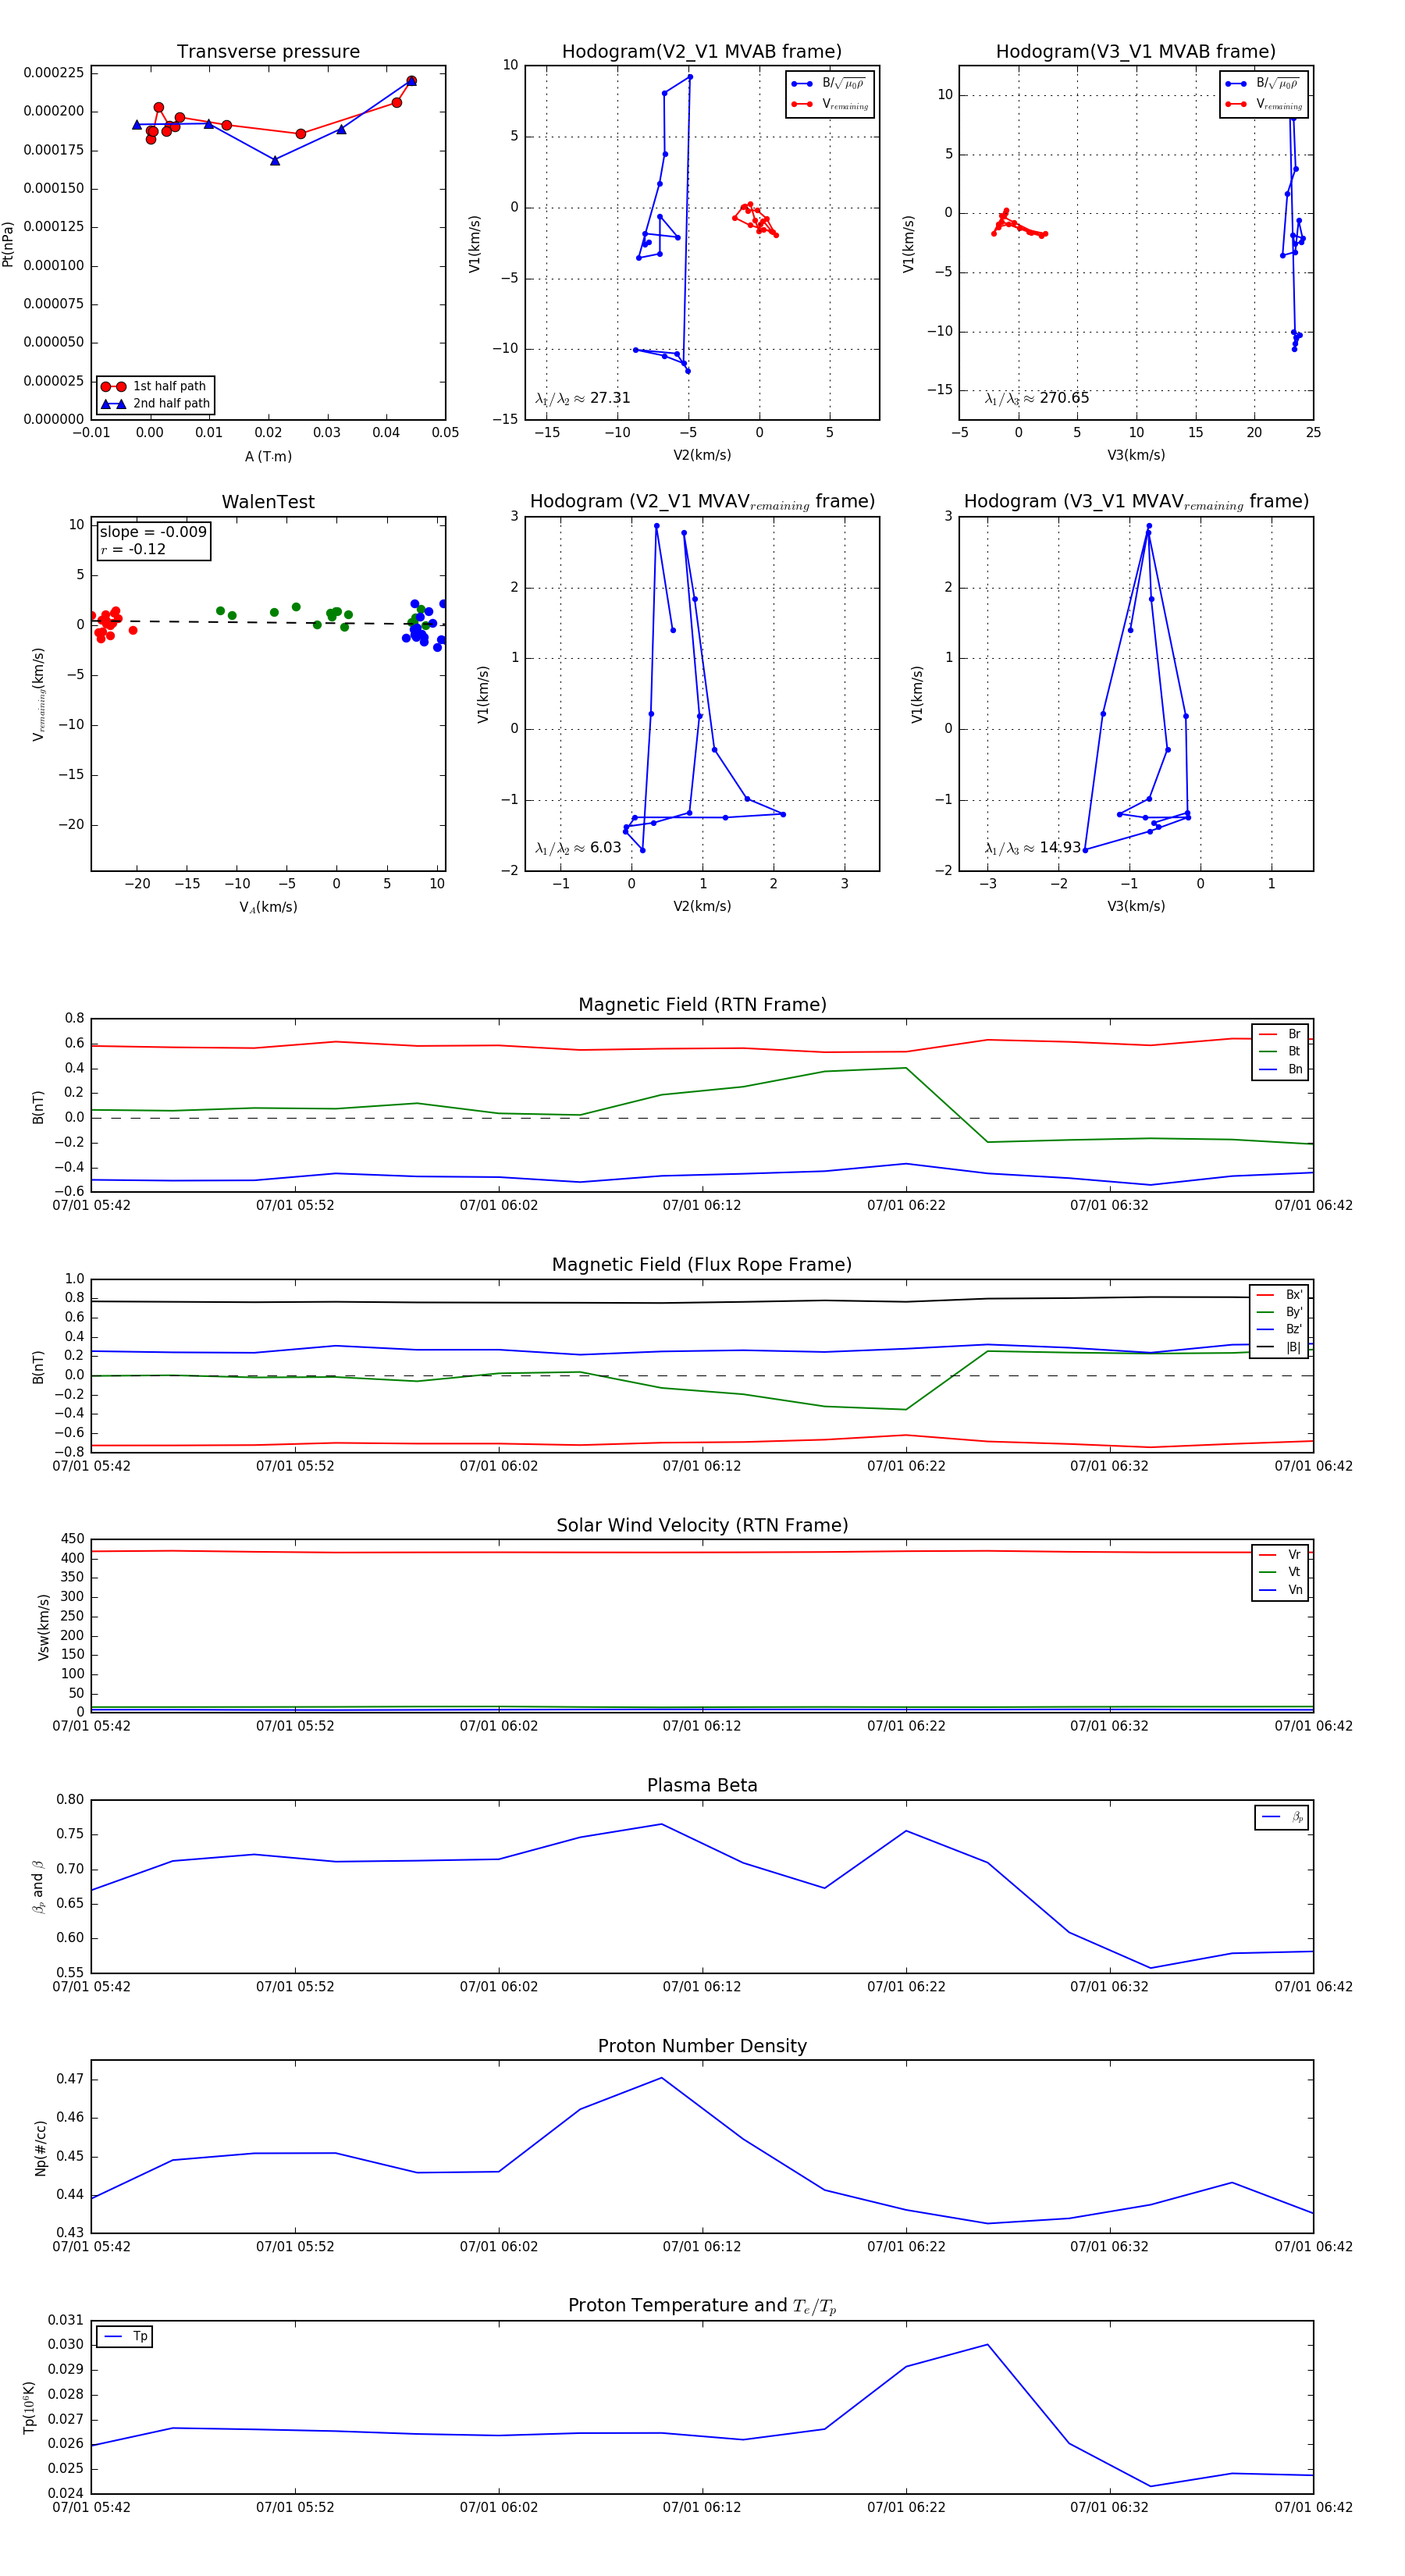The image size is (1405, 2576).
Task: Click "07/01 06:12" tick under Plasma Beta plot
Action: (702, 1986)
